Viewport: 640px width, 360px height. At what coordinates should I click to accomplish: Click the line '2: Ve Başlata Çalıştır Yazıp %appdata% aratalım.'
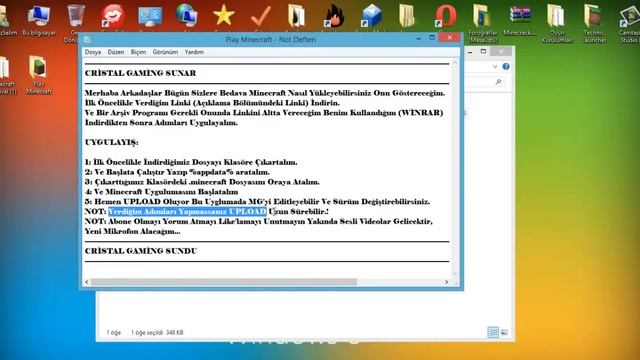pos(177,172)
